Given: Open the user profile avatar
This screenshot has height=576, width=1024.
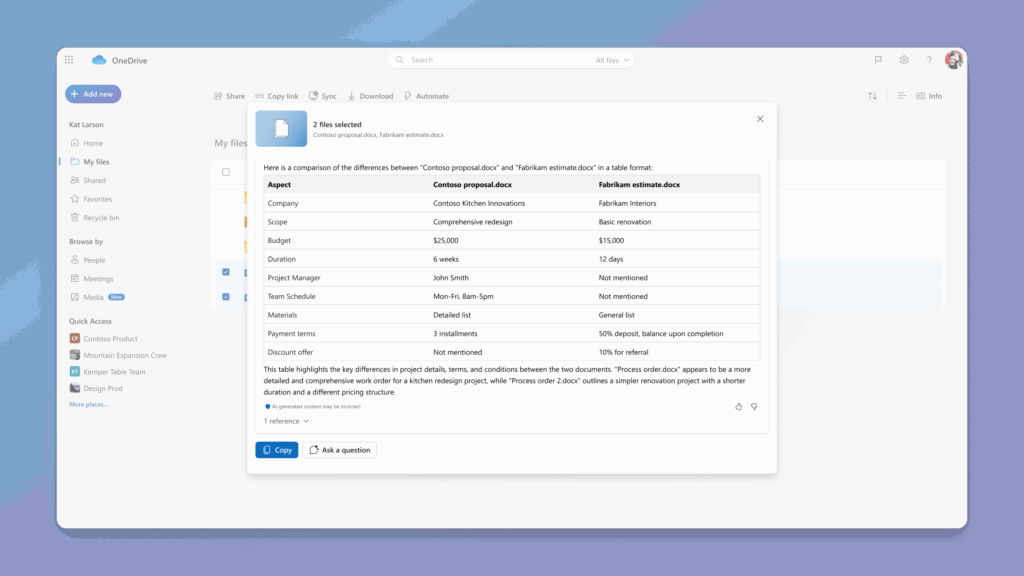Looking at the screenshot, I should pos(953,59).
